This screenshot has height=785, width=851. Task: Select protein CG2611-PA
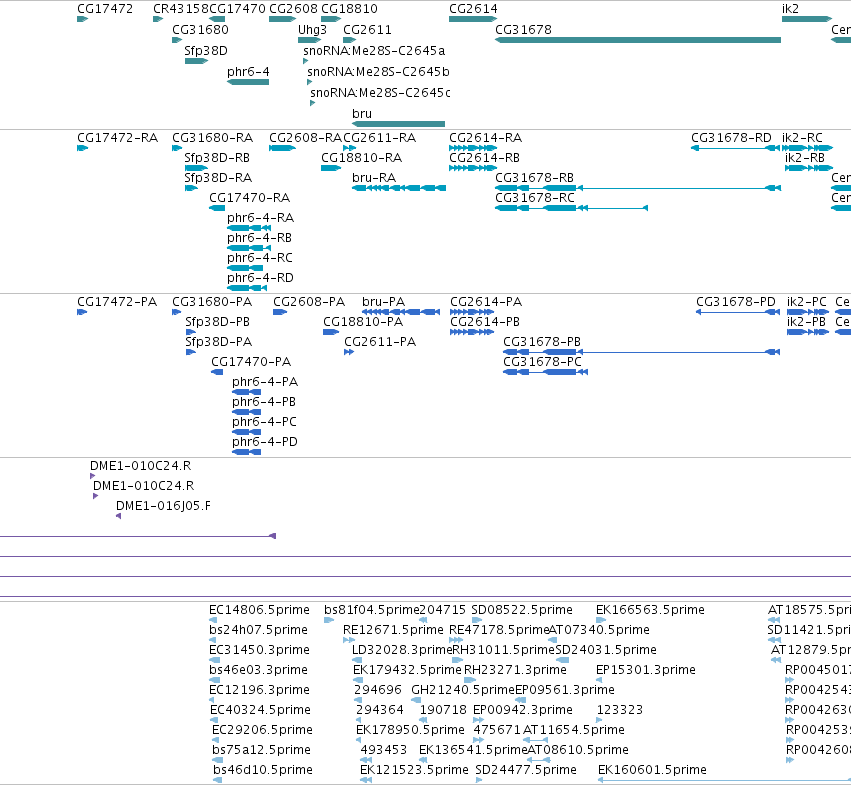point(380,342)
